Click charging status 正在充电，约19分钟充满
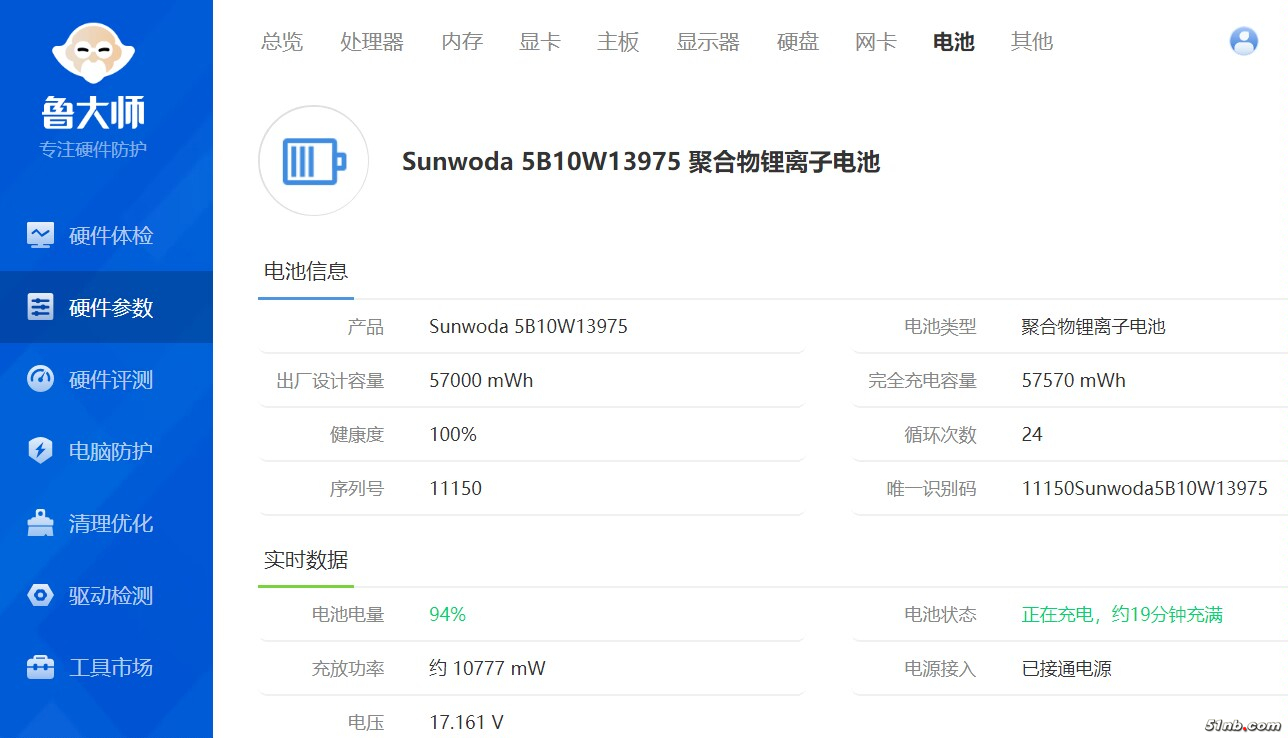The image size is (1288, 738). click(x=1122, y=614)
